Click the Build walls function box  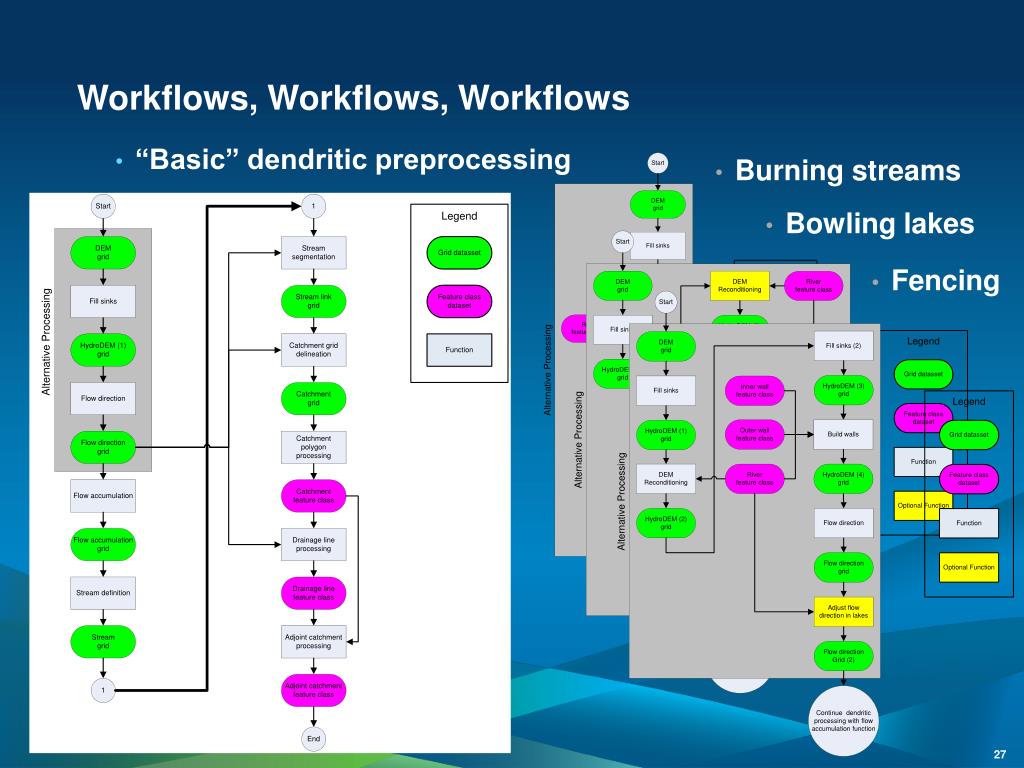tap(843, 434)
